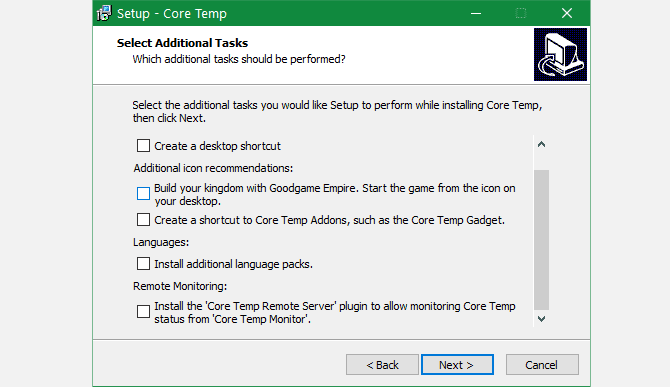Click the scroll down arrow in tasks list
The image size is (670, 387).
tap(541, 319)
